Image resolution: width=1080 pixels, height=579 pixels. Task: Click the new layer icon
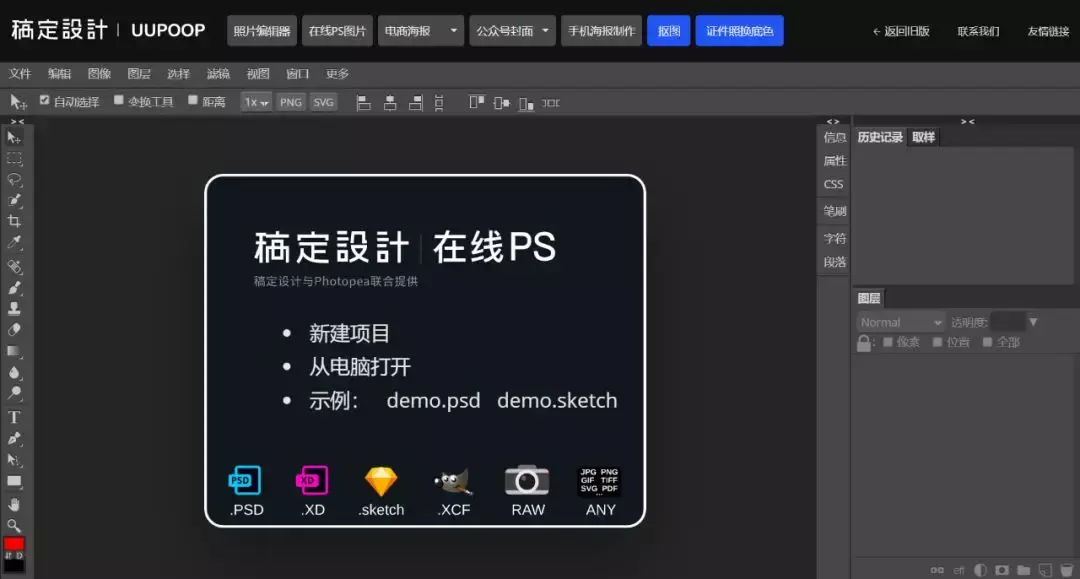click(x=1045, y=570)
